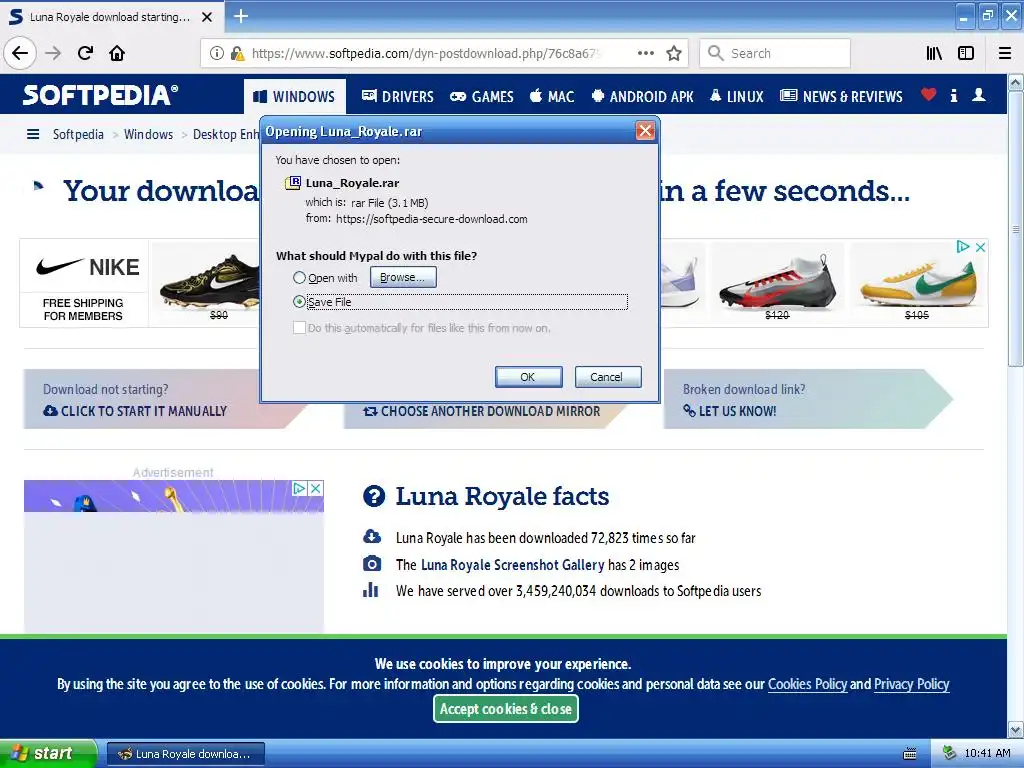This screenshot has height=768, width=1024.
Task: Click Let us know broken link report
Action: click(x=729, y=411)
